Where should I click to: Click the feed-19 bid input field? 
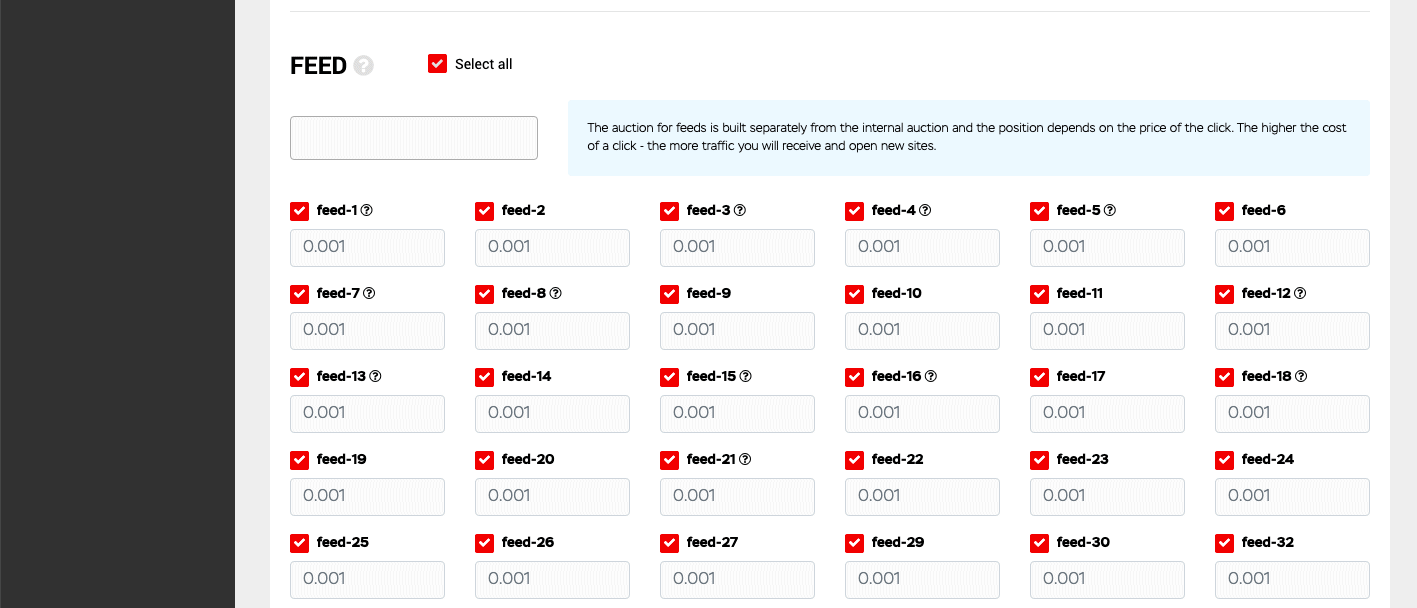pyautogui.click(x=367, y=497)
